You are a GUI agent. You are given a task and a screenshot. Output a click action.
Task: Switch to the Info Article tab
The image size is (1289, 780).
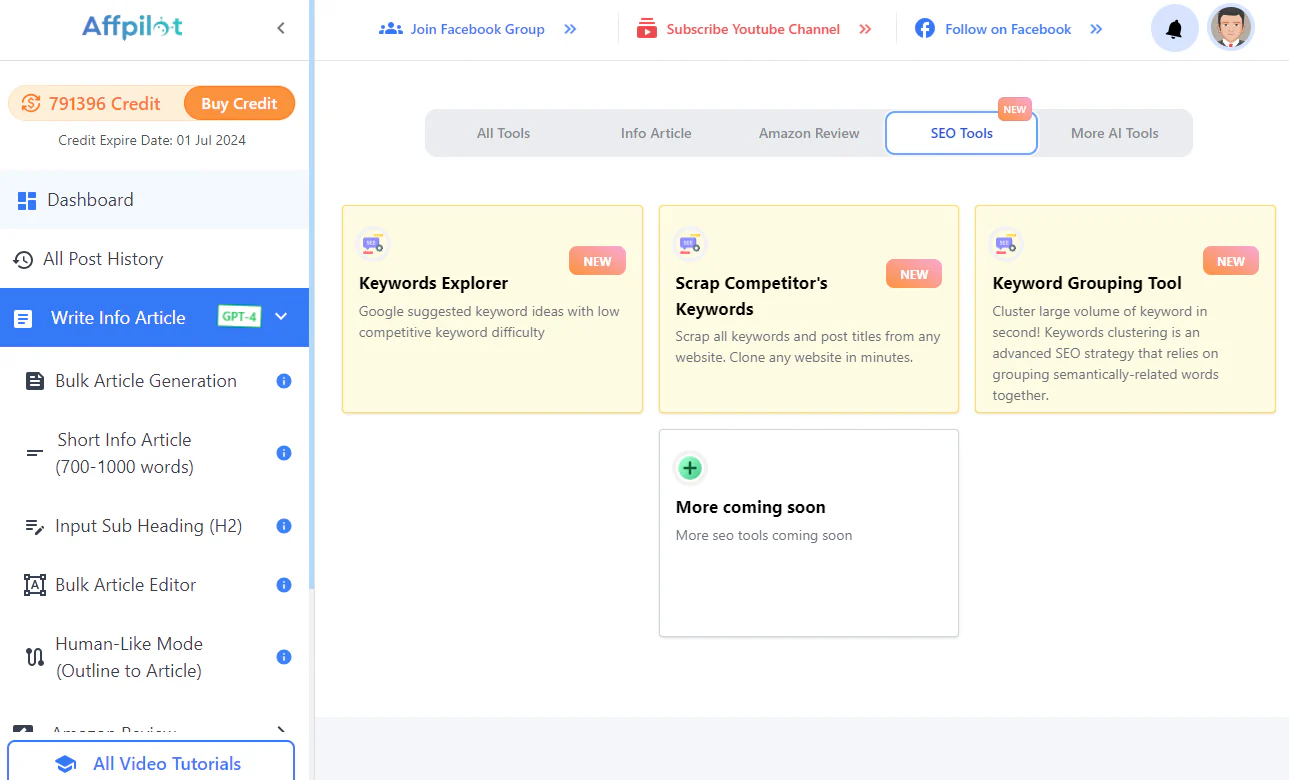pyautogui.click(x=656, y=133)
